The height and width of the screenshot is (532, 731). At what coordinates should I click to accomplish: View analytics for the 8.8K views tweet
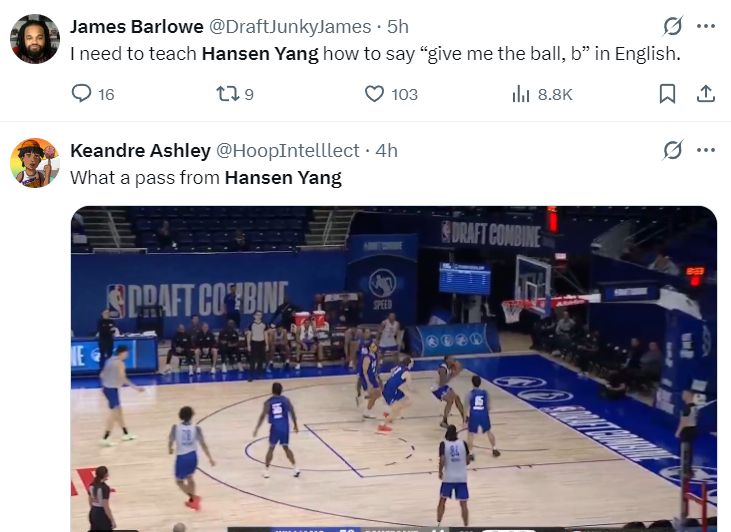click(x=542, y=94)
